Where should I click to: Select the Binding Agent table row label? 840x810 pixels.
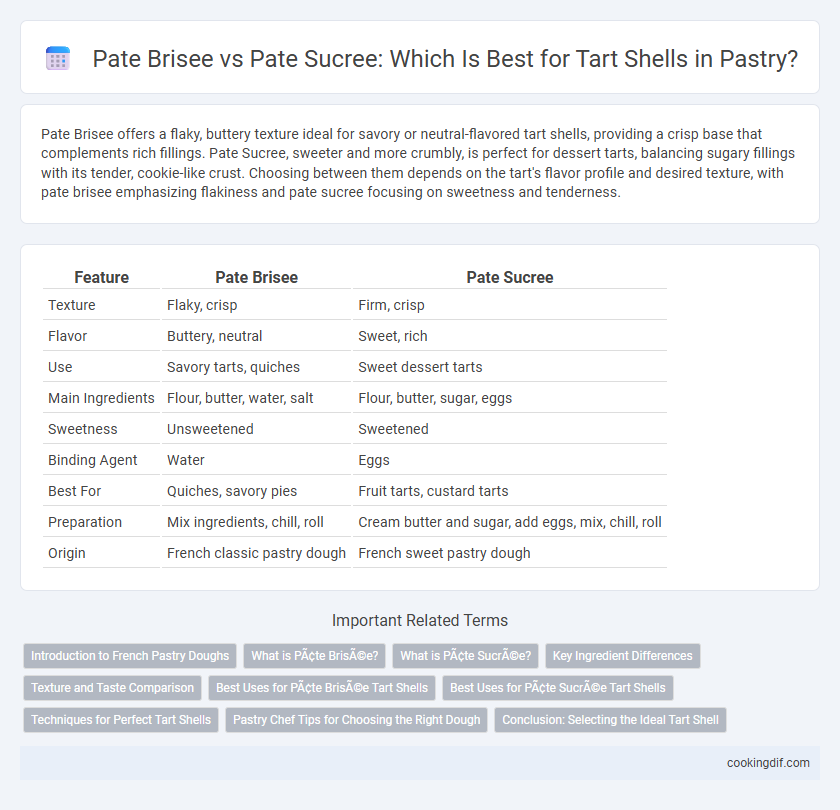(93, 460)
